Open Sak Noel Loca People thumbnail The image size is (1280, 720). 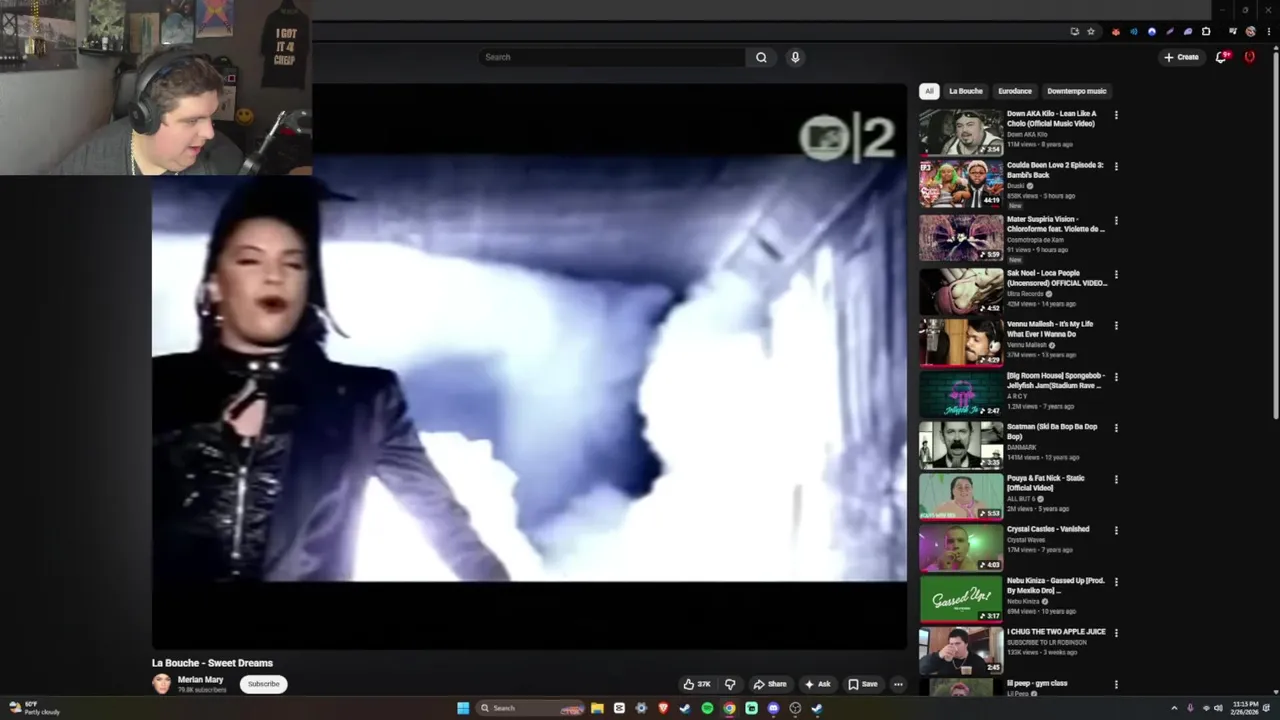tap(961, 291)
